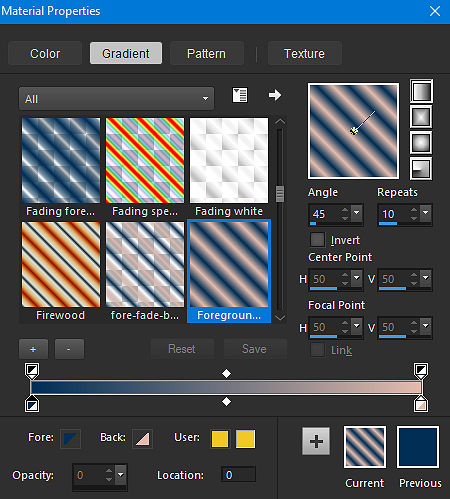
Task: Click the plus add to palette button
Action: [316, 441]
